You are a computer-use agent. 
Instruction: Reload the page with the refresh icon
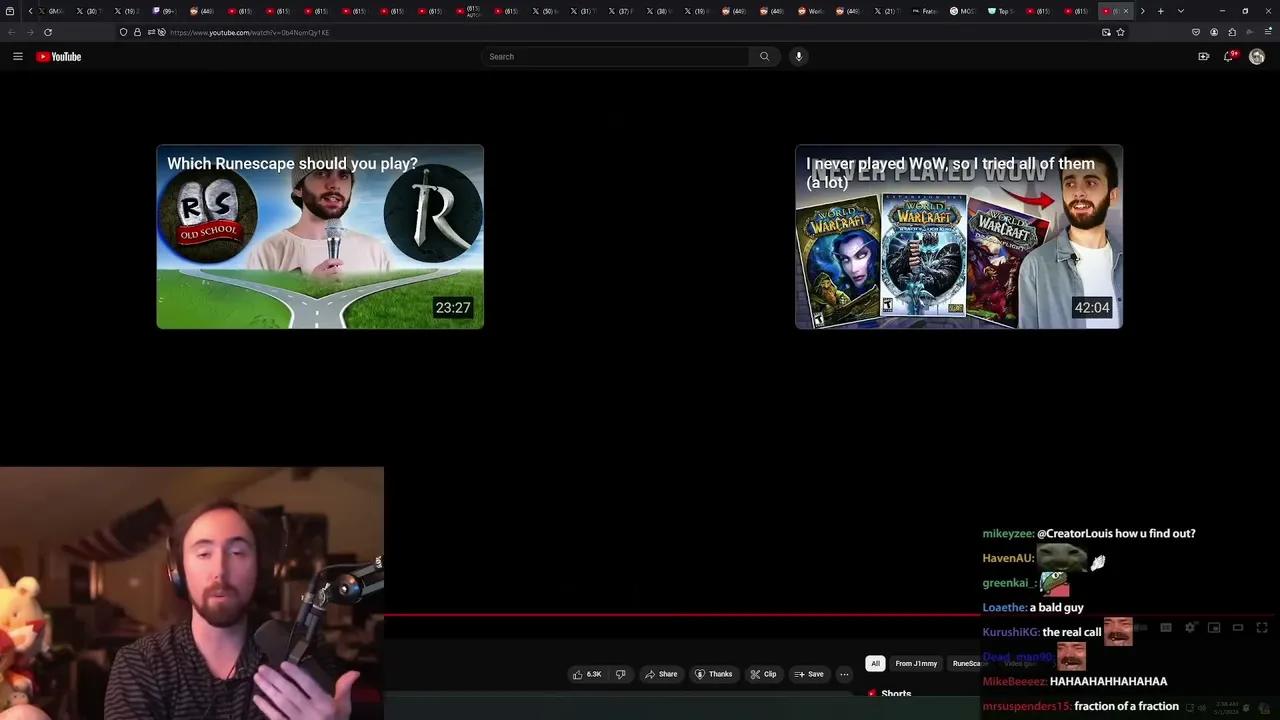pos(48,32)
